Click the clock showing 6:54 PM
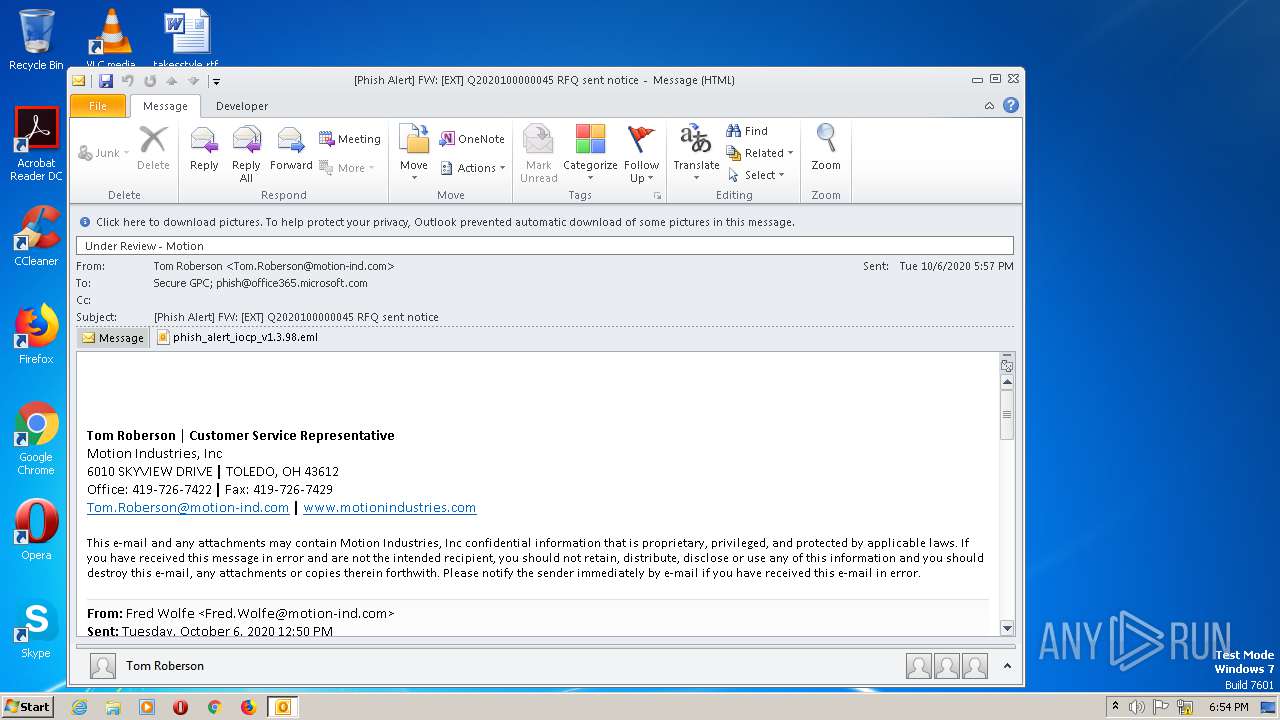Viewport: 1280px width, 720px height. click(1228, 707)
